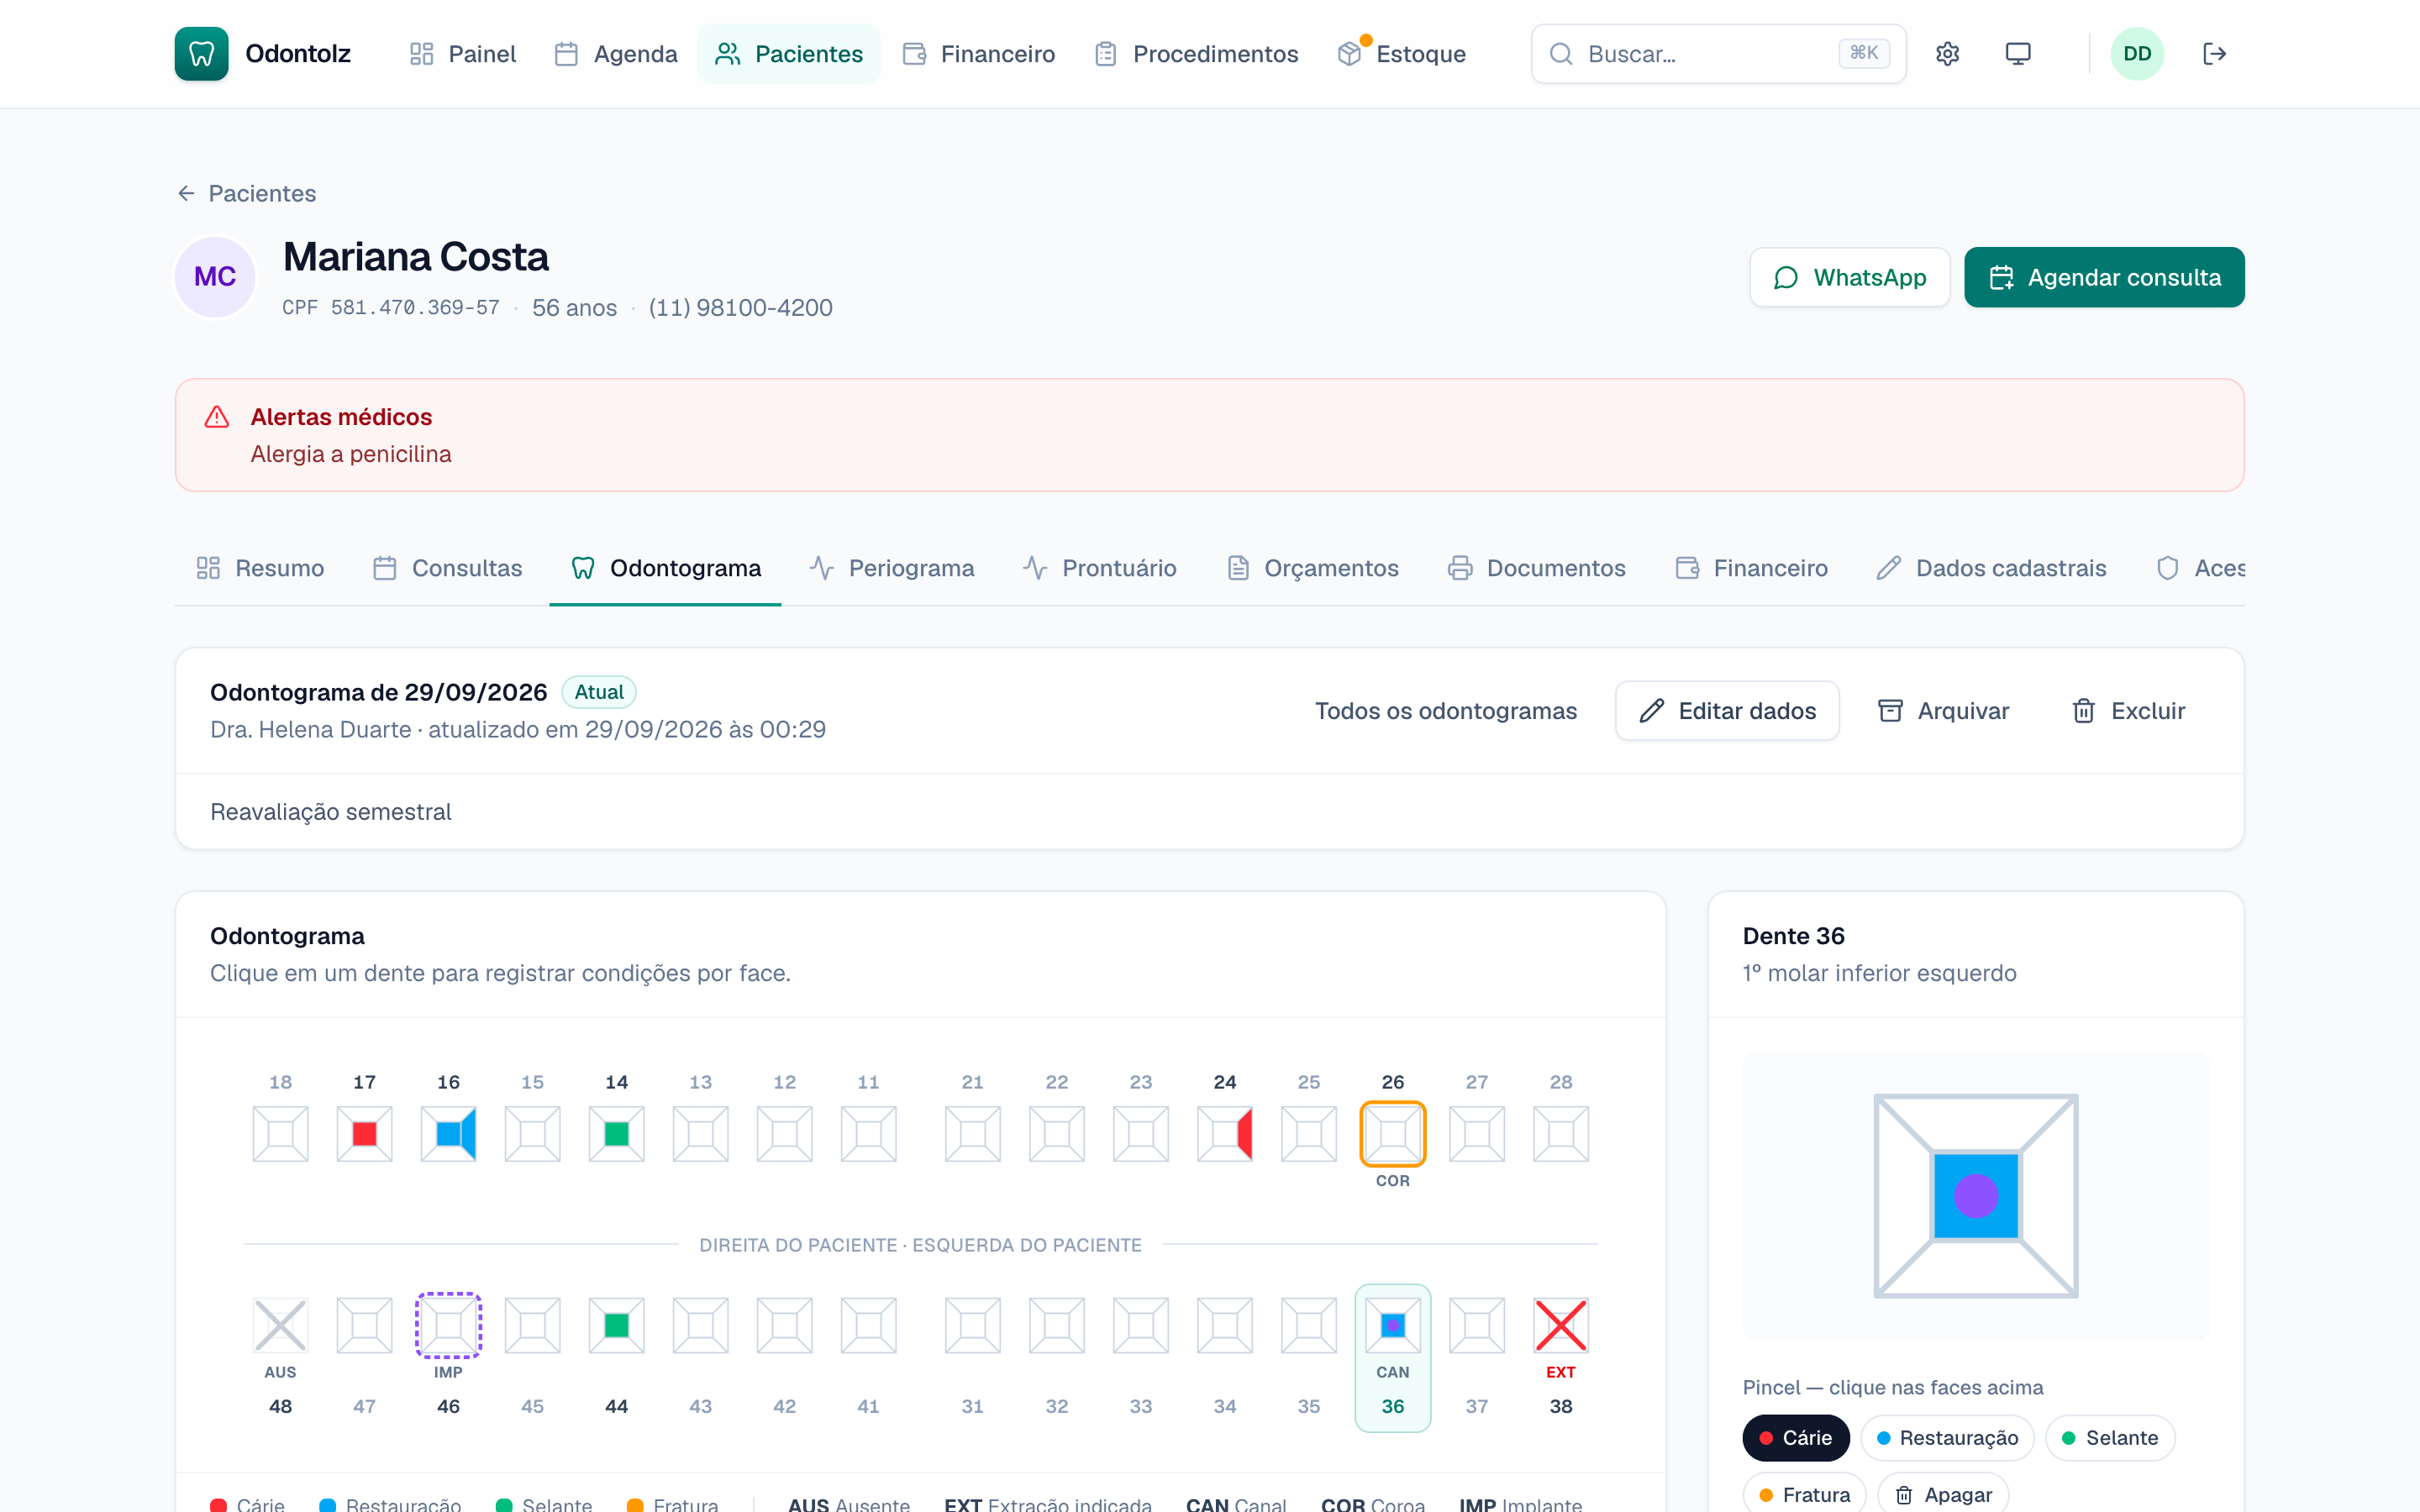Click the Agendar consulta button
This screenshot has height=1512, width=2420.
click(2104, 277)
